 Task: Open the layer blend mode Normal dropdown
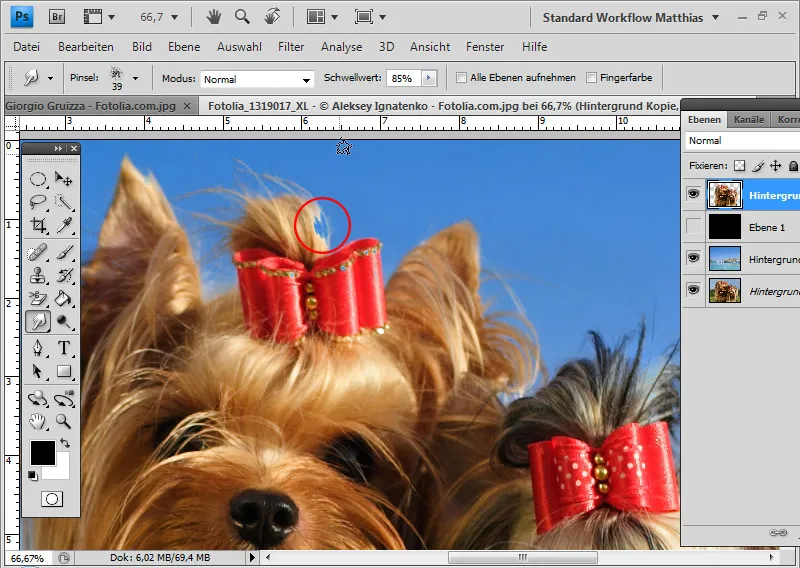coord(742,140)
